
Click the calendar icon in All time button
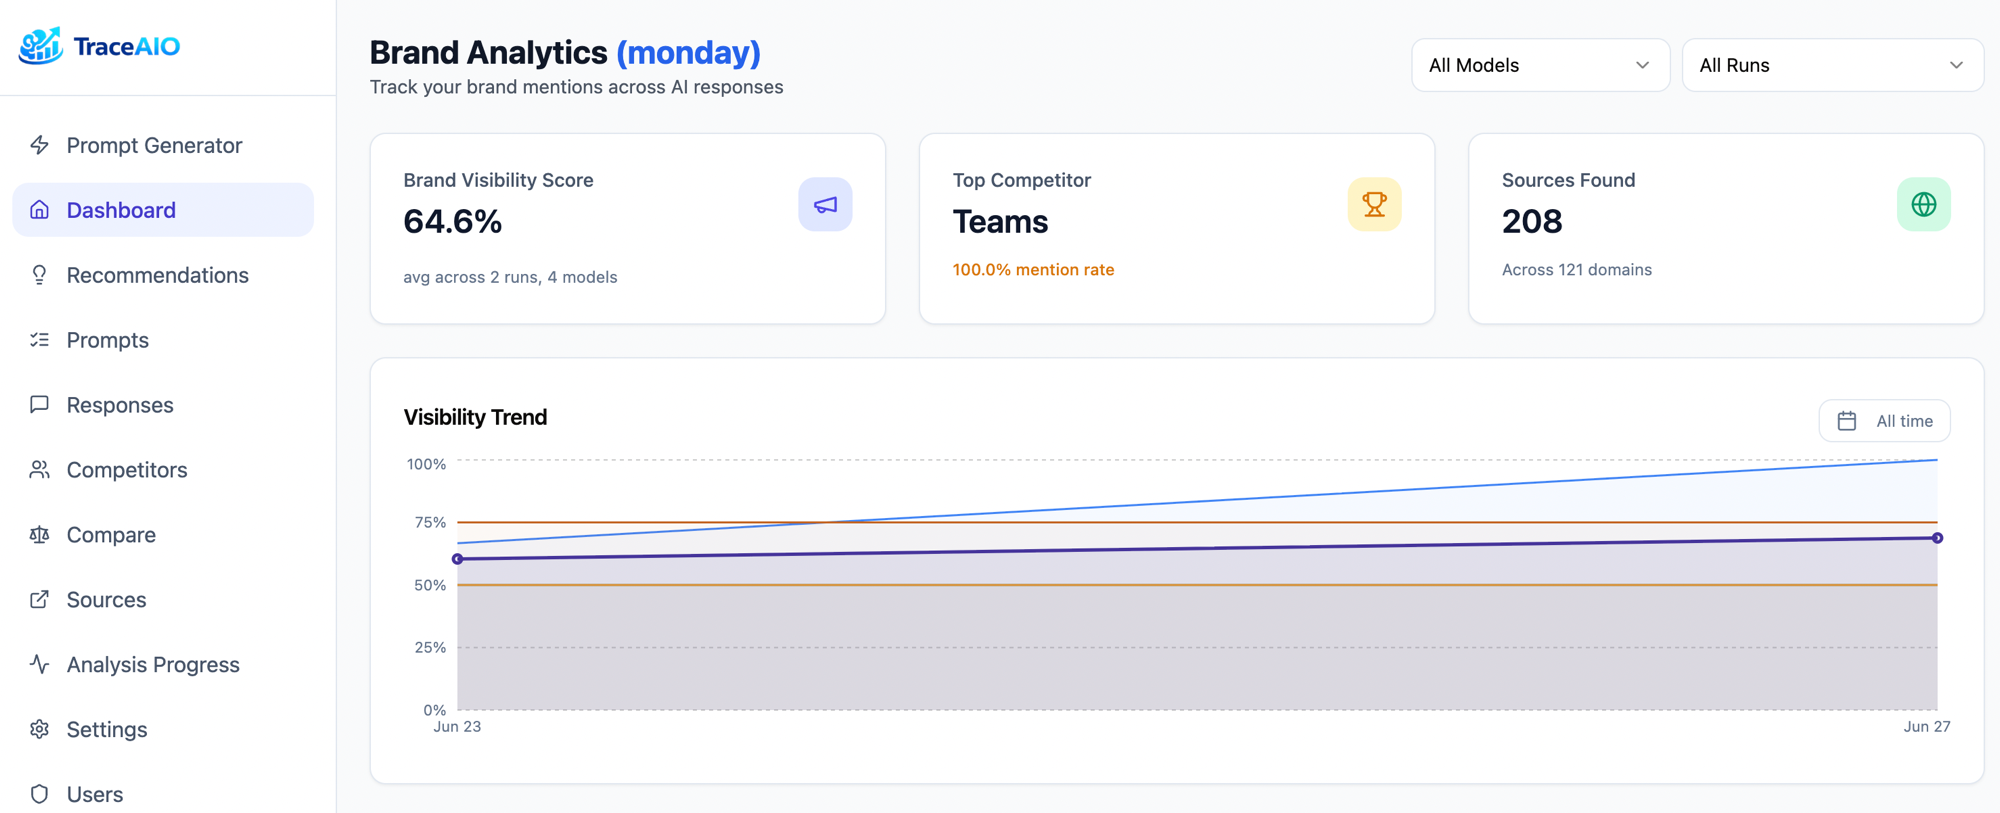[x=1847, y=421]
